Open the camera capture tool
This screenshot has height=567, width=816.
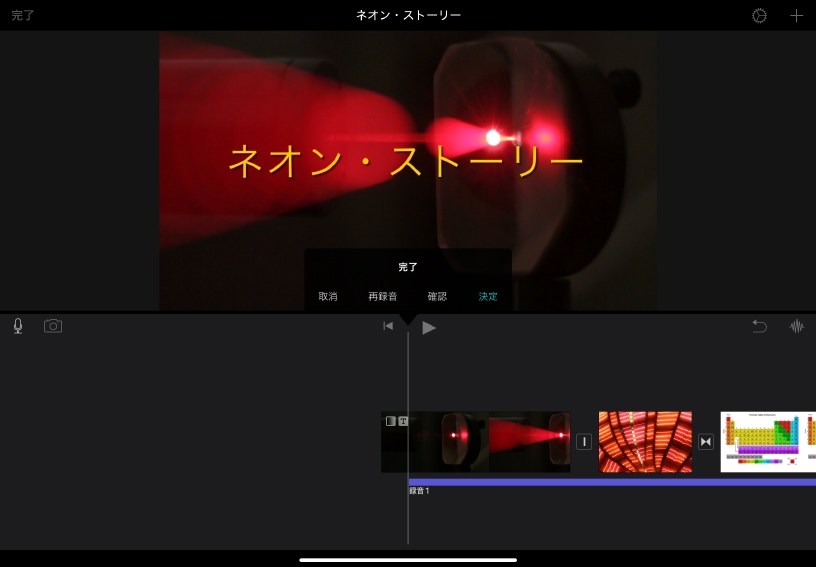(53, 326)
